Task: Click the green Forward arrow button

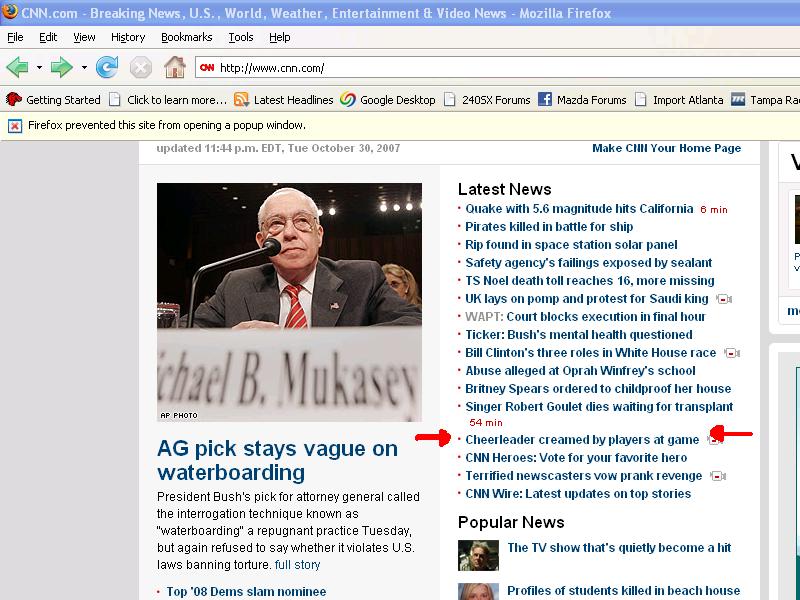Action: (x=62, y=68)
